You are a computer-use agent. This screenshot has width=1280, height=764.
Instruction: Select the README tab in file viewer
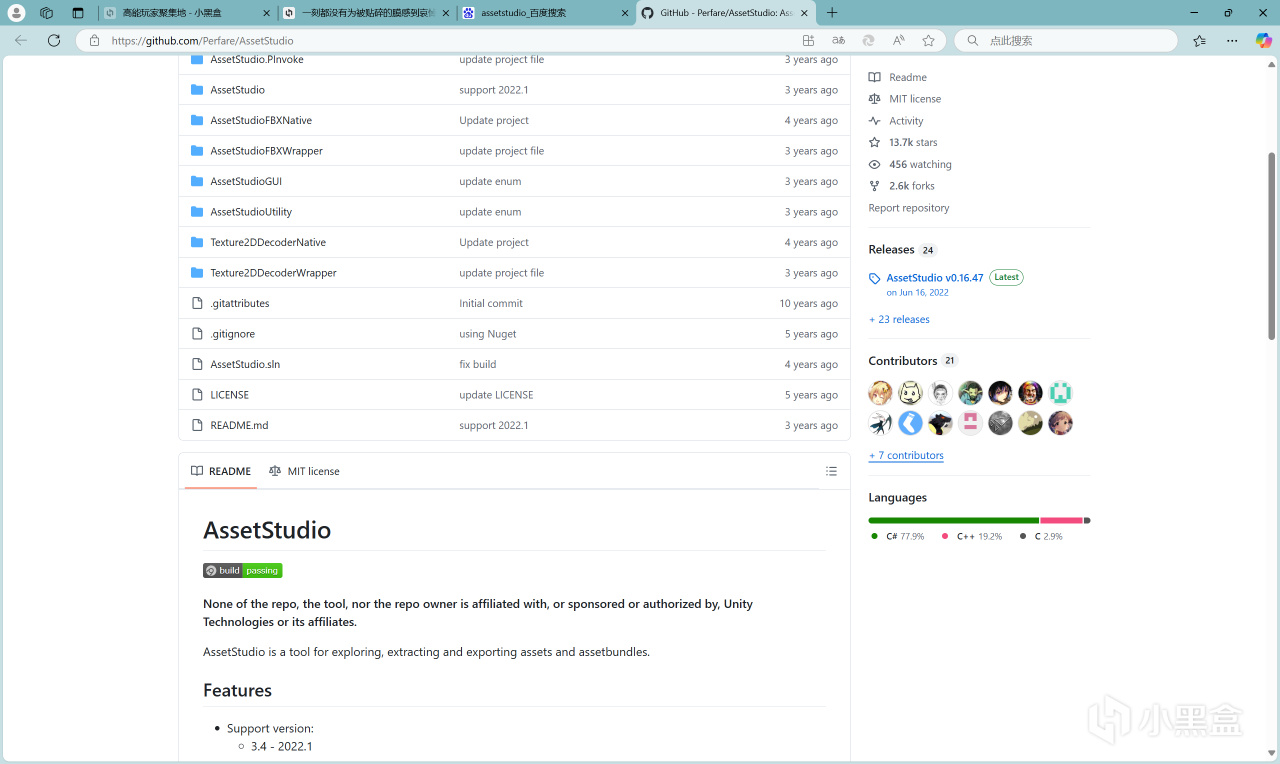coord(221,471)
